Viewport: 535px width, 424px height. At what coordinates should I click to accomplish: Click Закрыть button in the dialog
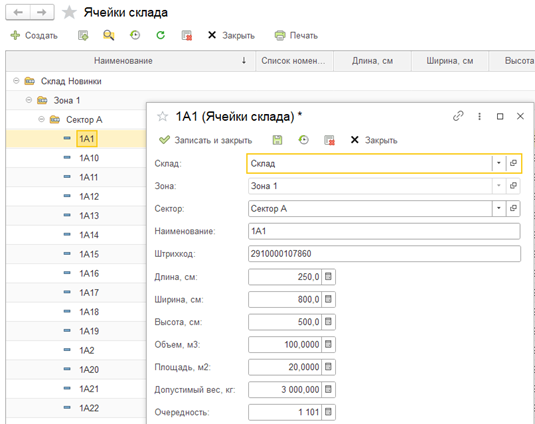click(x=374, y=140)
